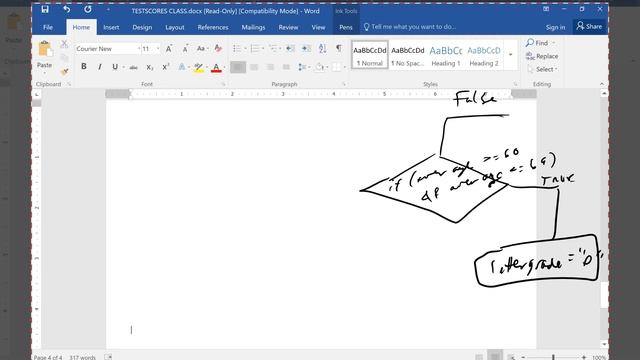
Task: Toggle Align Left
Action: [238, 67]
